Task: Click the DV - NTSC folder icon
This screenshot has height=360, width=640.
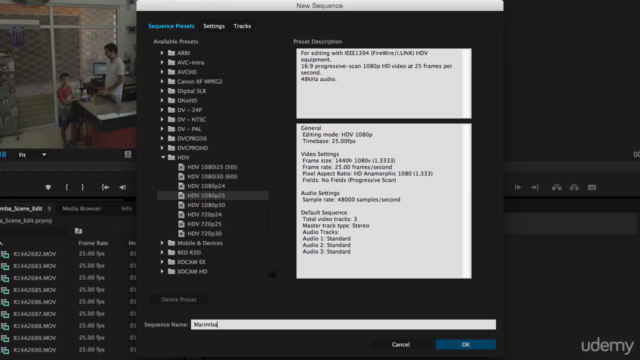Action: pos(171,119)
